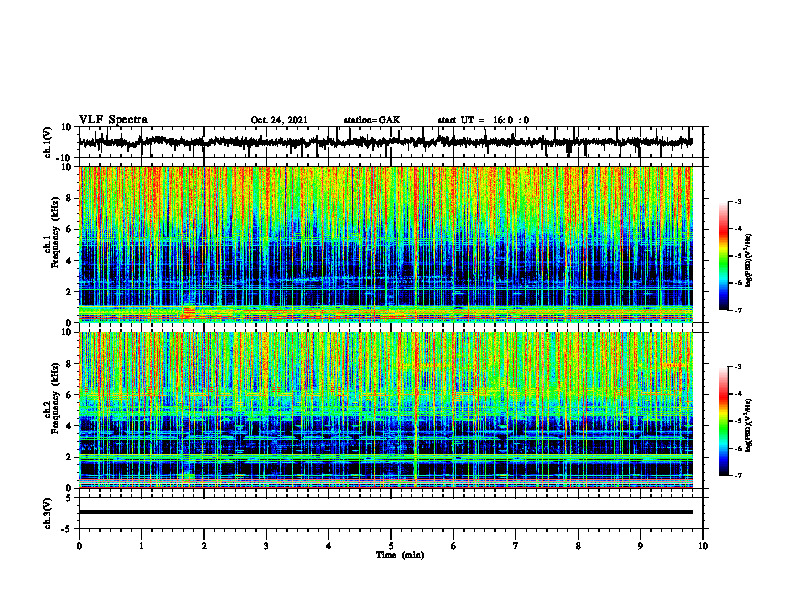
Task: Click the "station=GAK" header label
Action: (x=372, y=120)
